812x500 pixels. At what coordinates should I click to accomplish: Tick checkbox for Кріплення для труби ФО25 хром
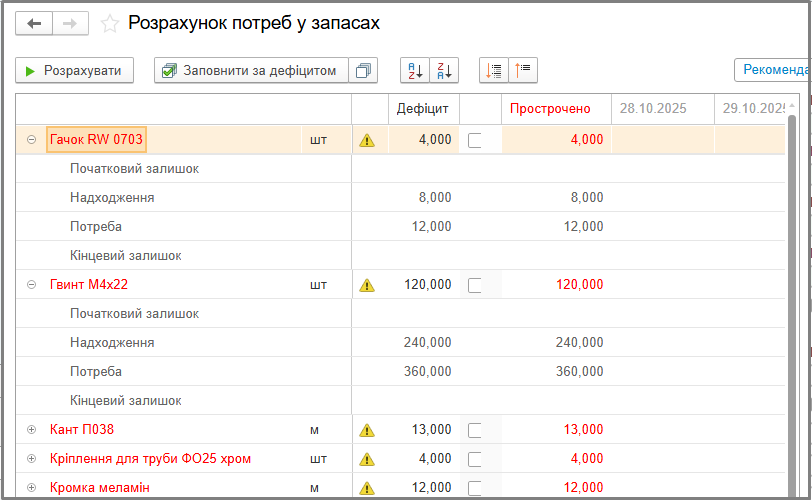click(474, 459)
